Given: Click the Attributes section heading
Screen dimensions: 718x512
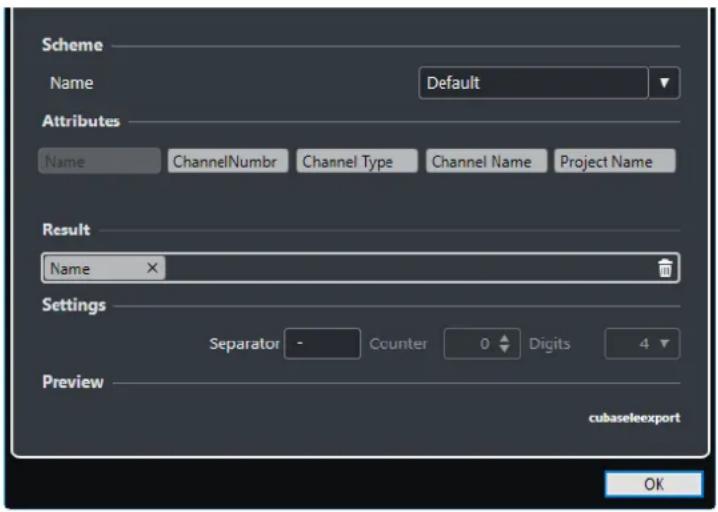Looking at the screenshot, I should (x=81, y=121).
